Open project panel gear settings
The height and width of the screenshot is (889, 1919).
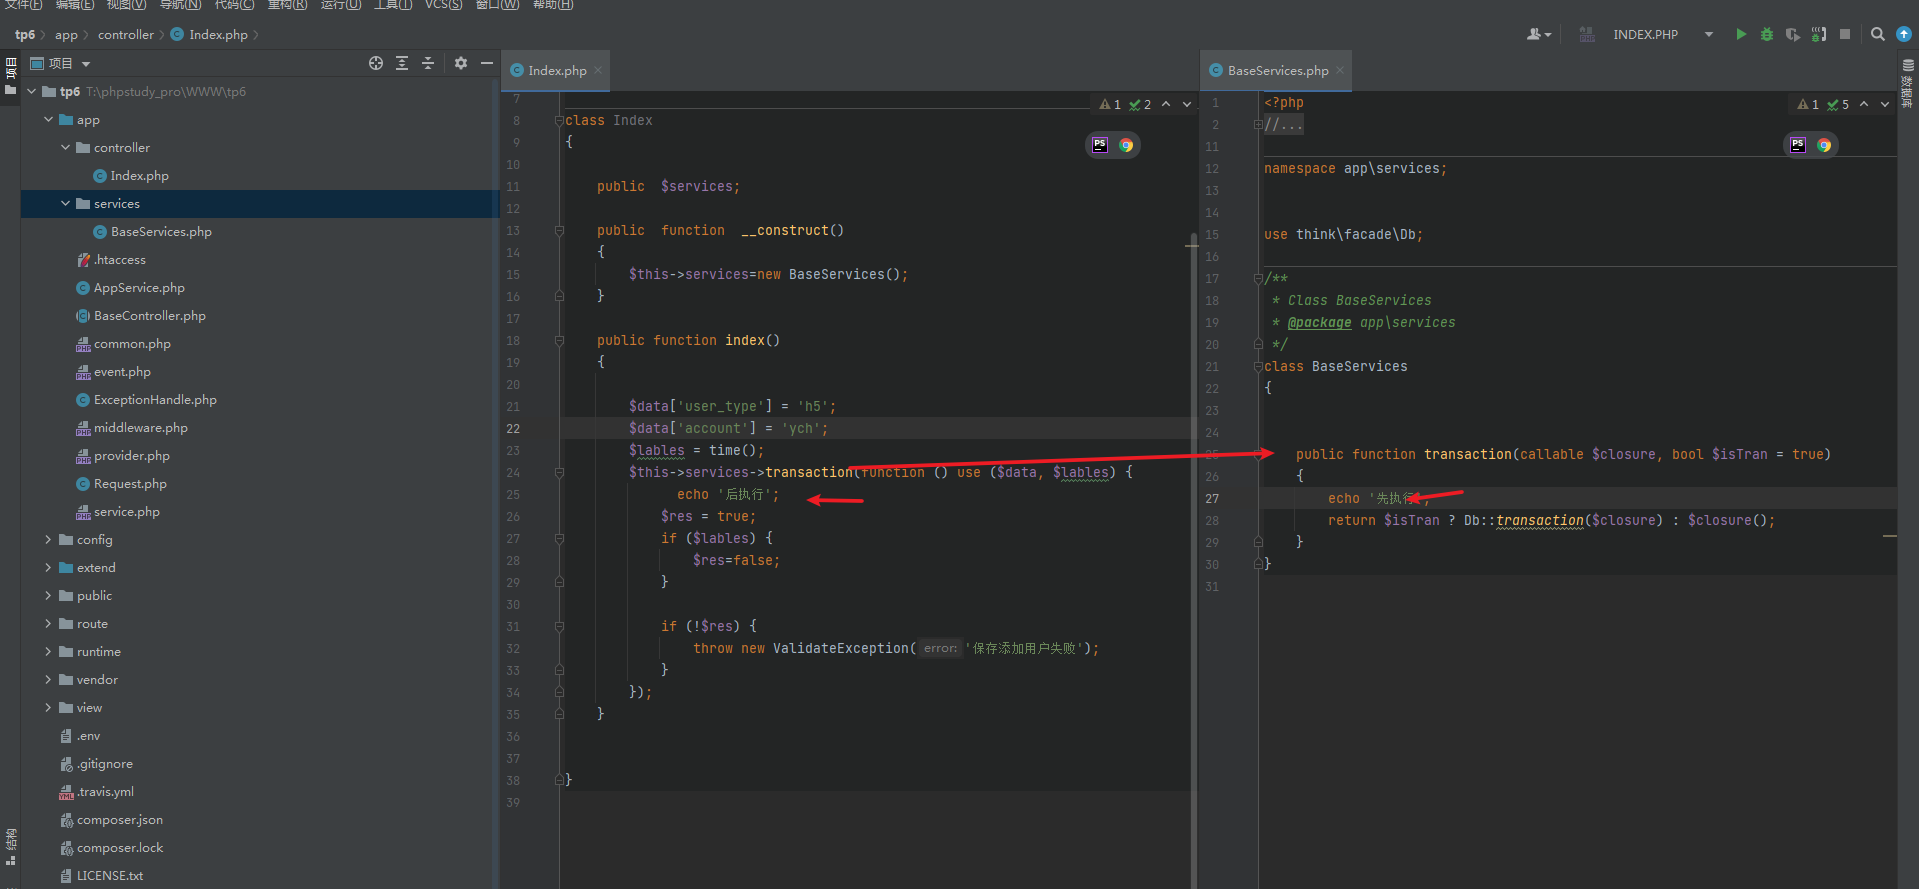(461, 63)
